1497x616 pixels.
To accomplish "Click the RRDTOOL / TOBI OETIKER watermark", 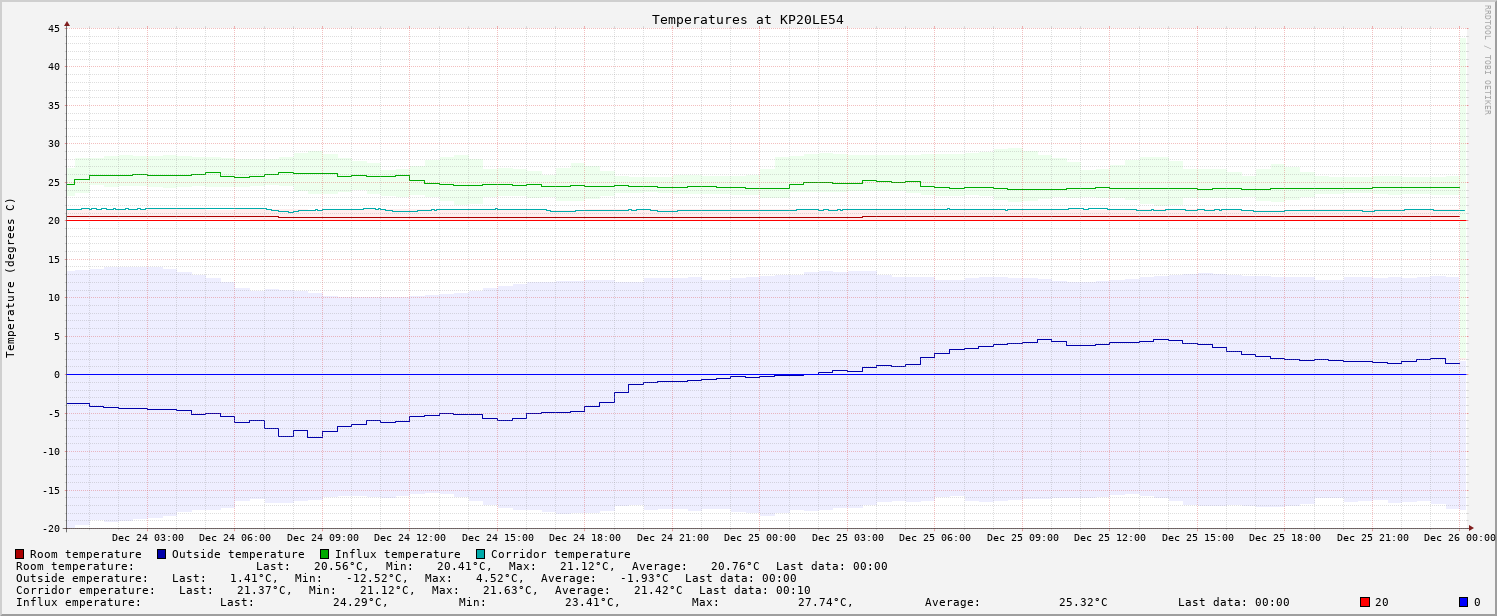I will click(1487, 59).
